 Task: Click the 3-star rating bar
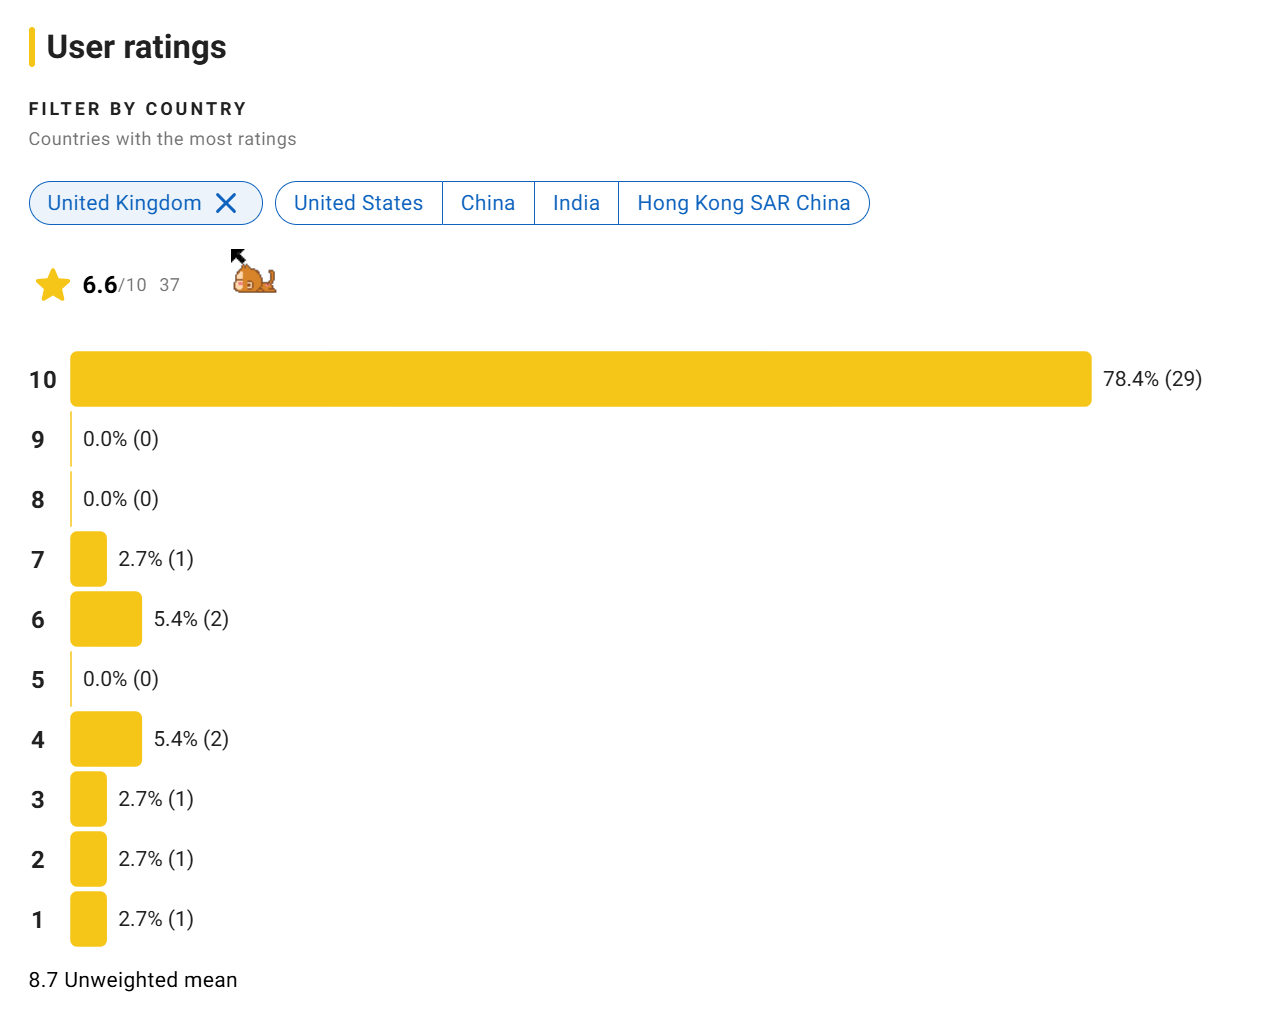point(88,799)
